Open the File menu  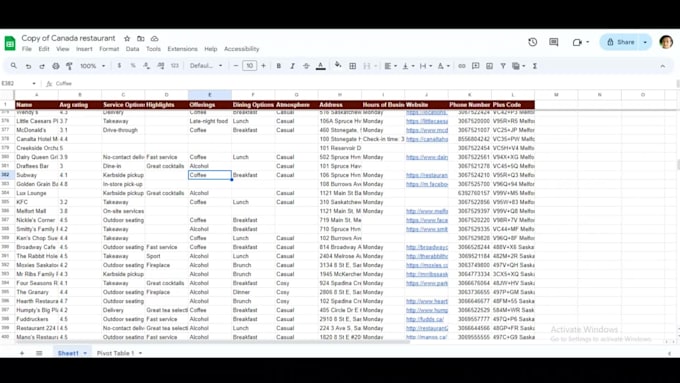27,49
